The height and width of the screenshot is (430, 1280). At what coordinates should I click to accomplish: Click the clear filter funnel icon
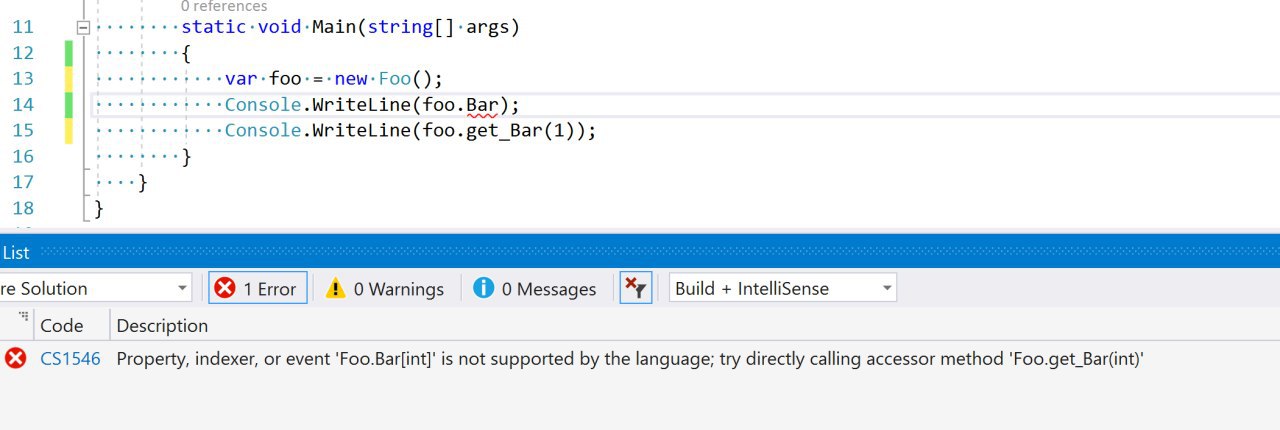[635, 289]
